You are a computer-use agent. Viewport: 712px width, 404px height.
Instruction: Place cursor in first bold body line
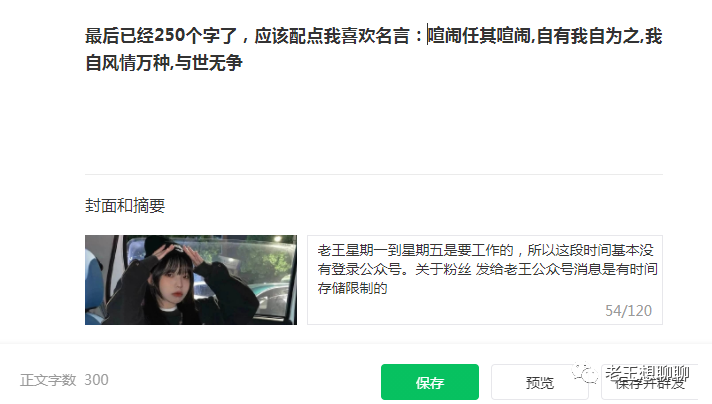tap(373, 35)
